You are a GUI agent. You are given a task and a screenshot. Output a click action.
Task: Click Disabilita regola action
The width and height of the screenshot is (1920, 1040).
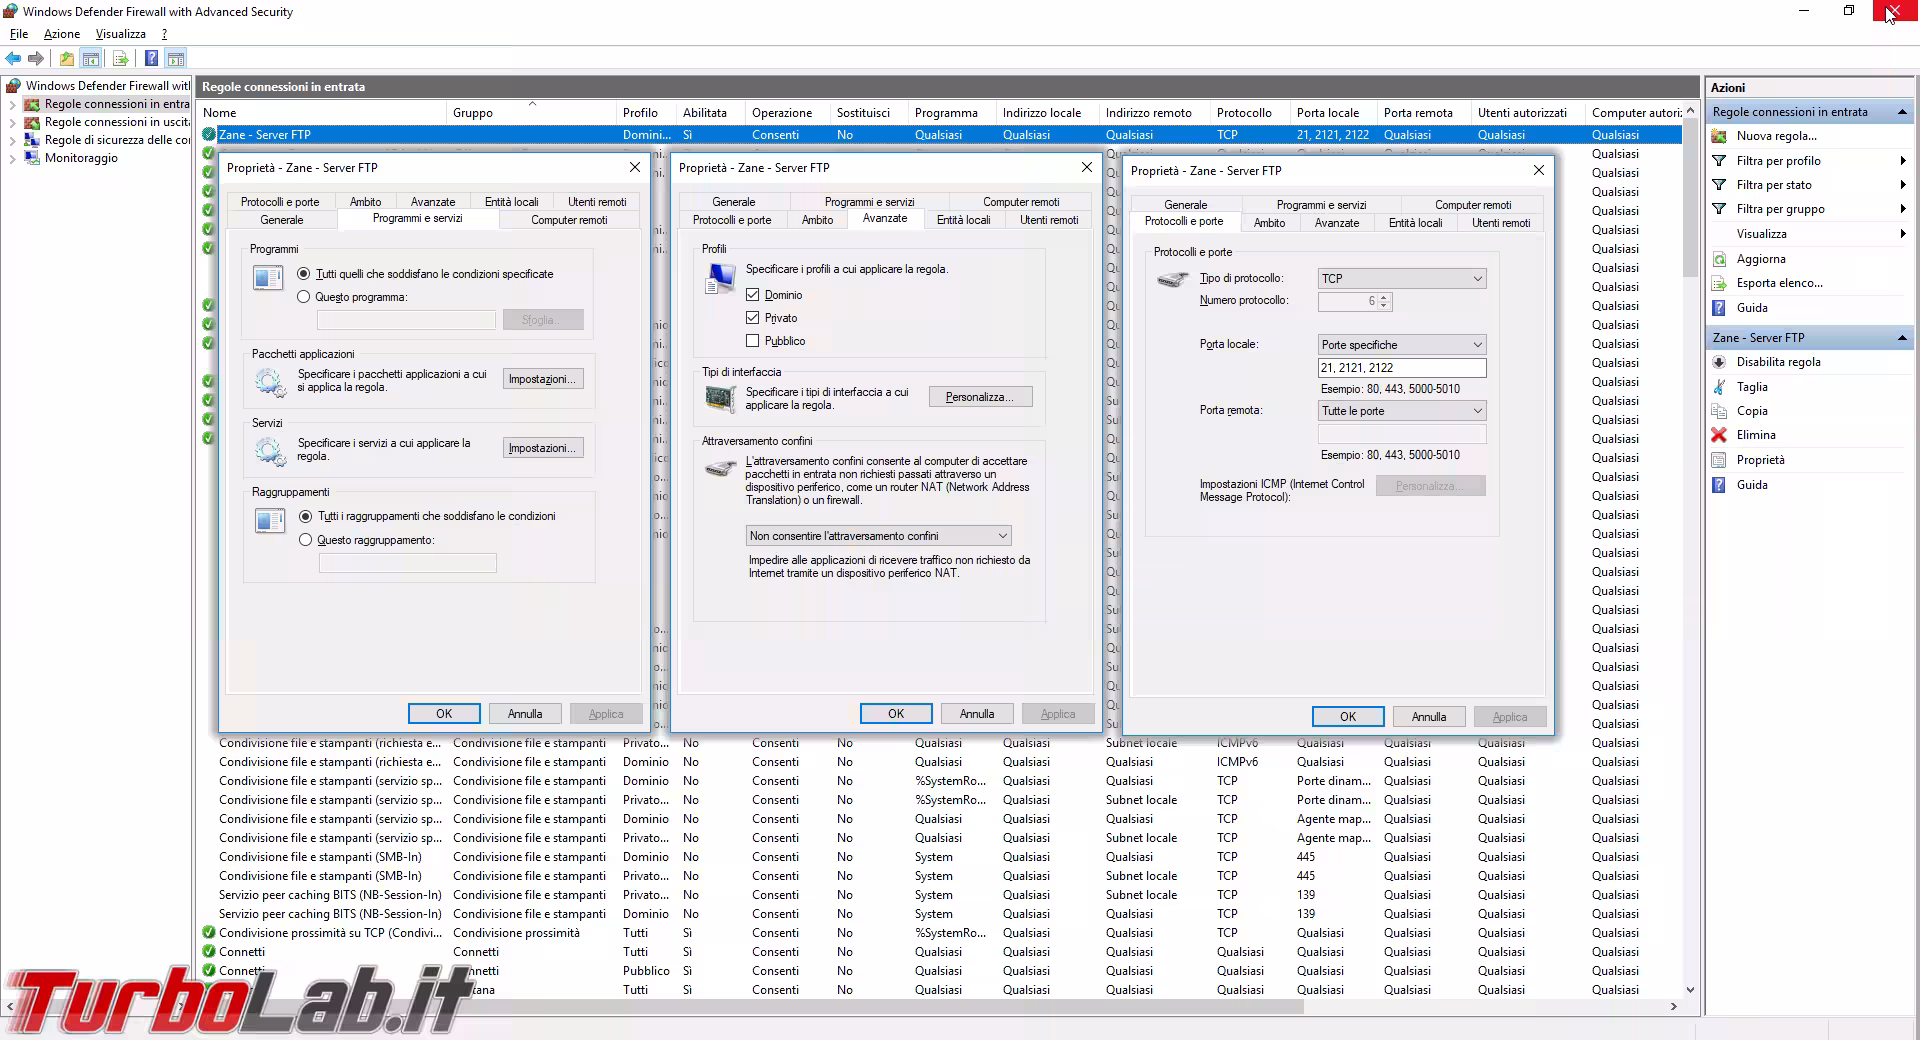(x=1778, y=362)
